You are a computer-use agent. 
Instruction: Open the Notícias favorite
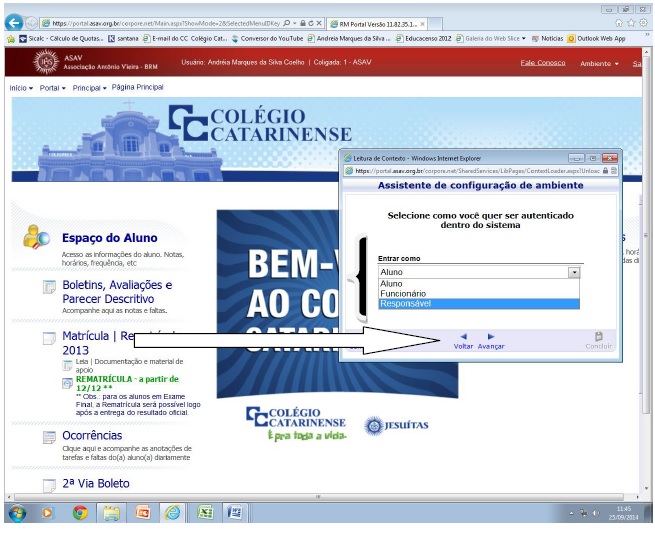tap(548, 38)
